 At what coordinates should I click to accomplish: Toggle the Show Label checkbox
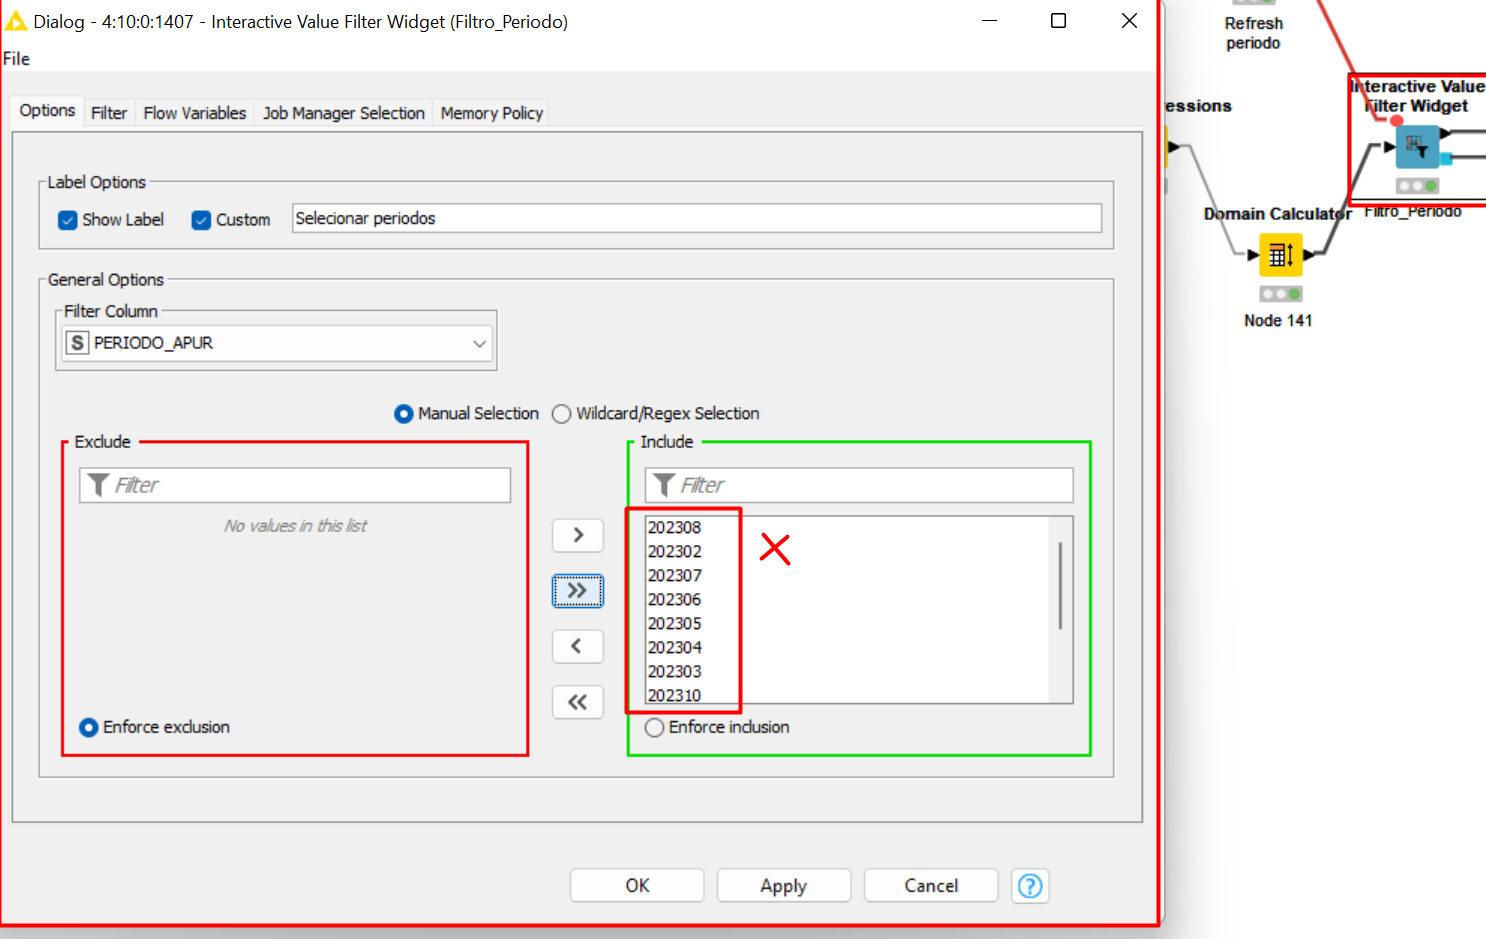(x=68, y=220)
